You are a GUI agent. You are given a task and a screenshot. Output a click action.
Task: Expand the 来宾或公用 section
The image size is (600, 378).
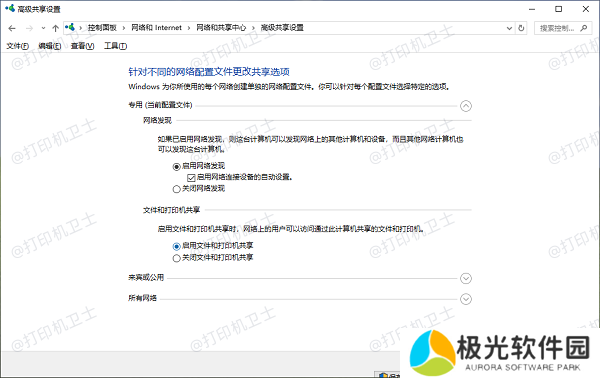466,278
